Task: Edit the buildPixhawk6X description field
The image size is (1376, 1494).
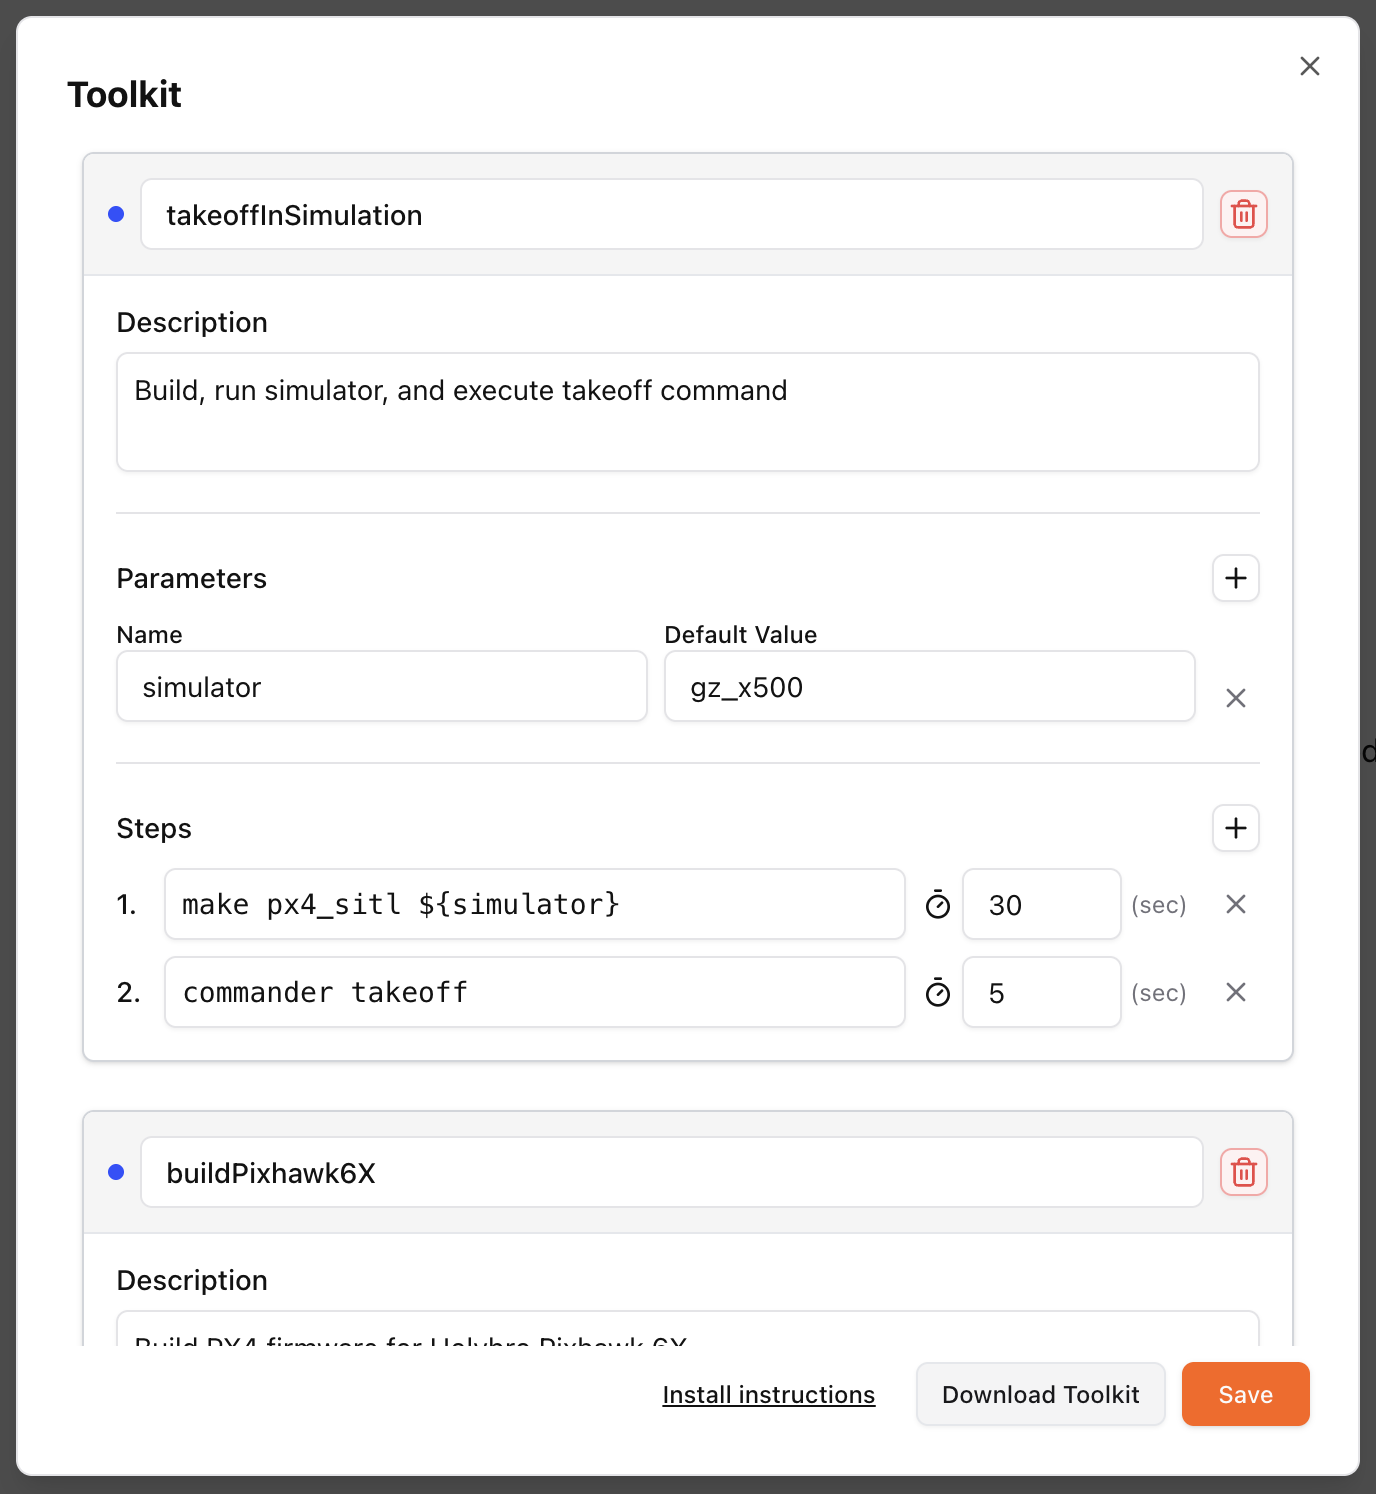Action: (688, 1328)
